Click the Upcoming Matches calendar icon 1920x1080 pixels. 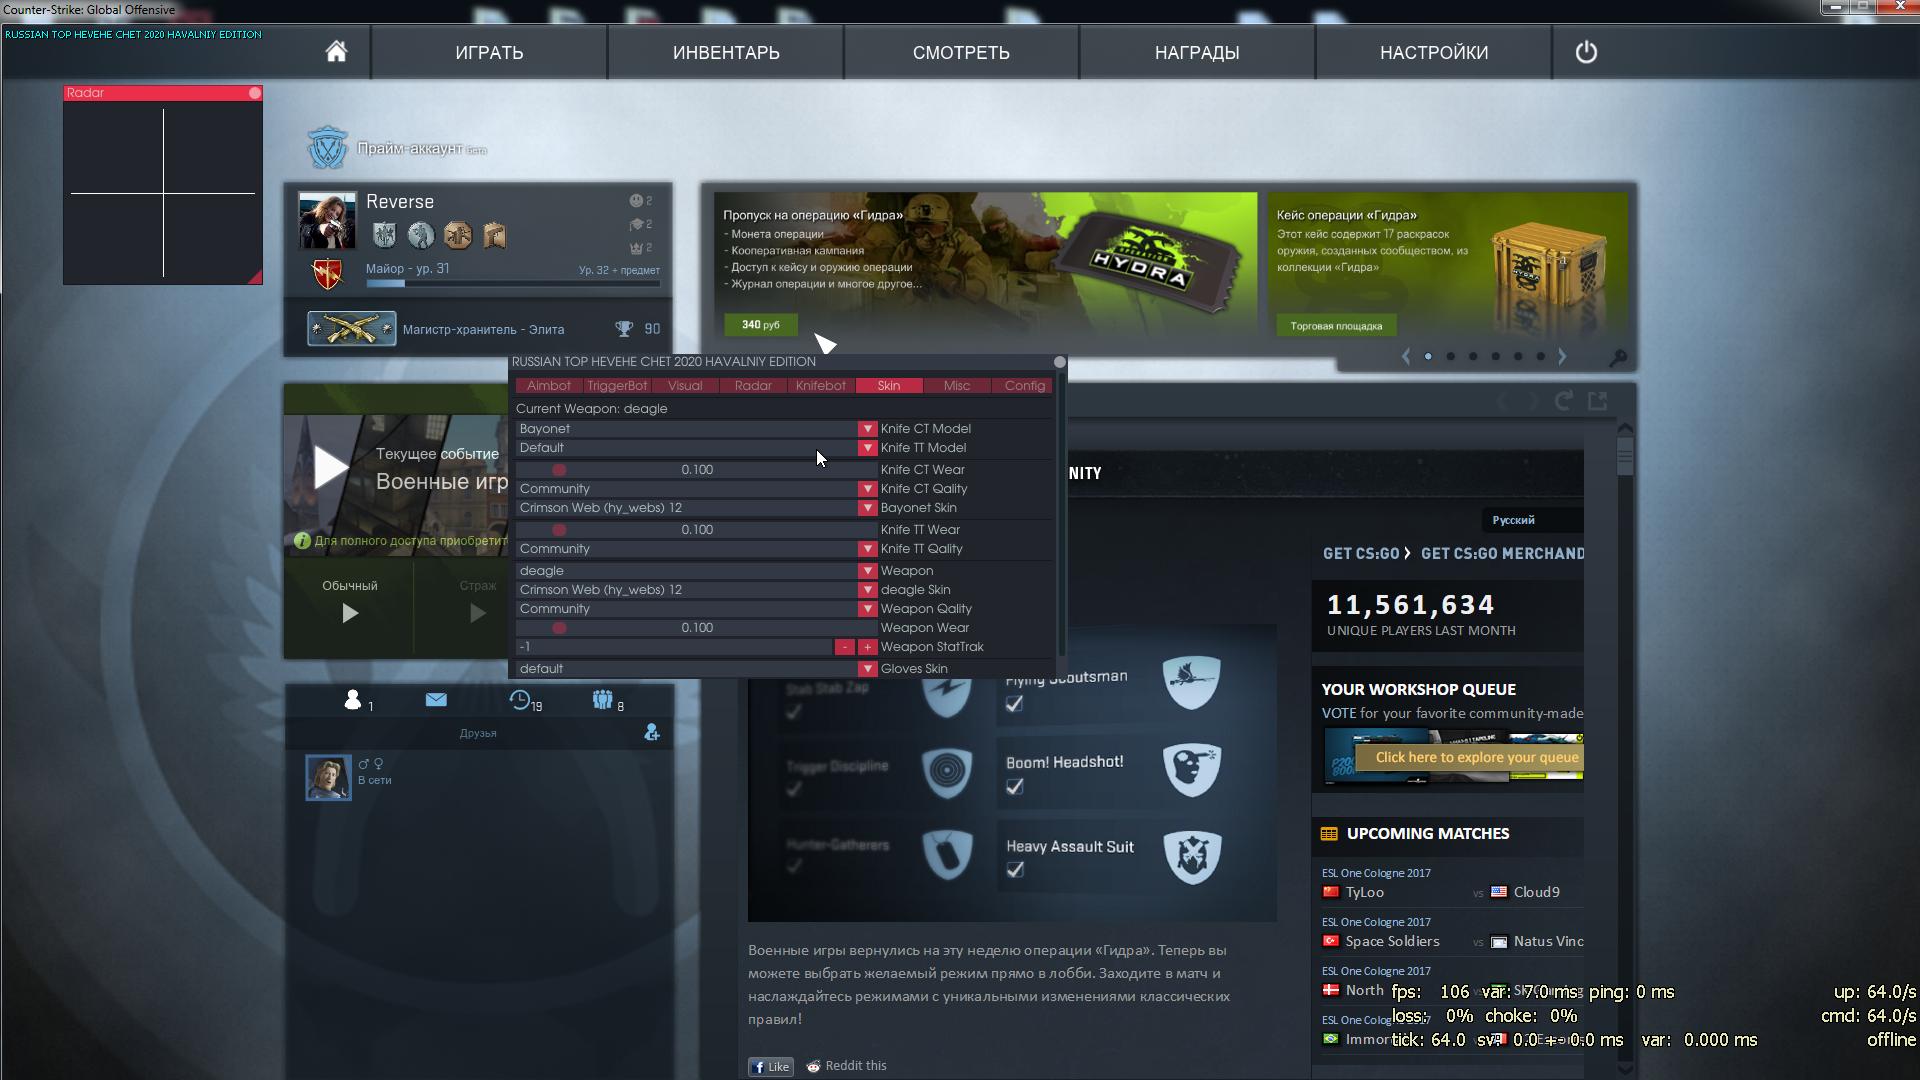click(x=1329, y=834)
